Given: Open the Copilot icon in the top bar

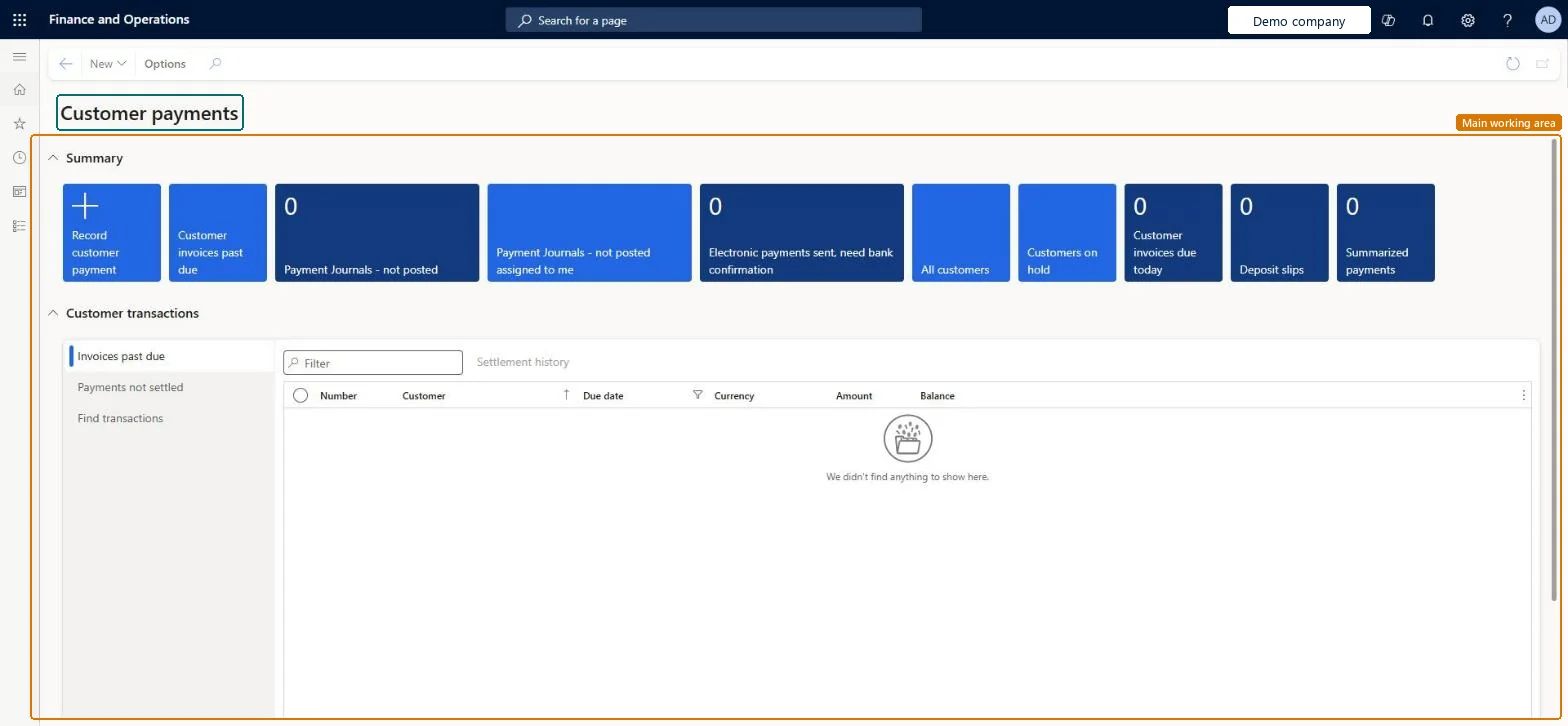Looking at the screenshot, I should (x=1388, y=20).
